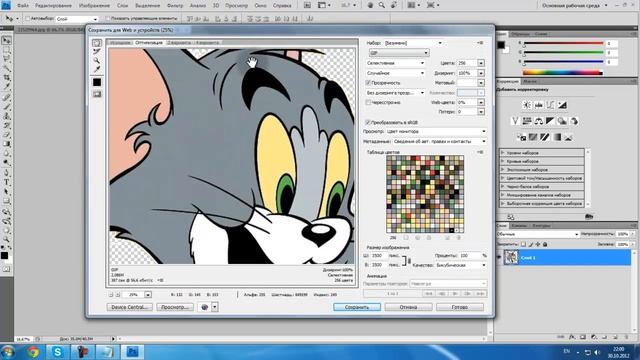Screen dimensions: 640x360
Task: Select the Slice Select tool in the dialog
Action: (x=97, y=51)
